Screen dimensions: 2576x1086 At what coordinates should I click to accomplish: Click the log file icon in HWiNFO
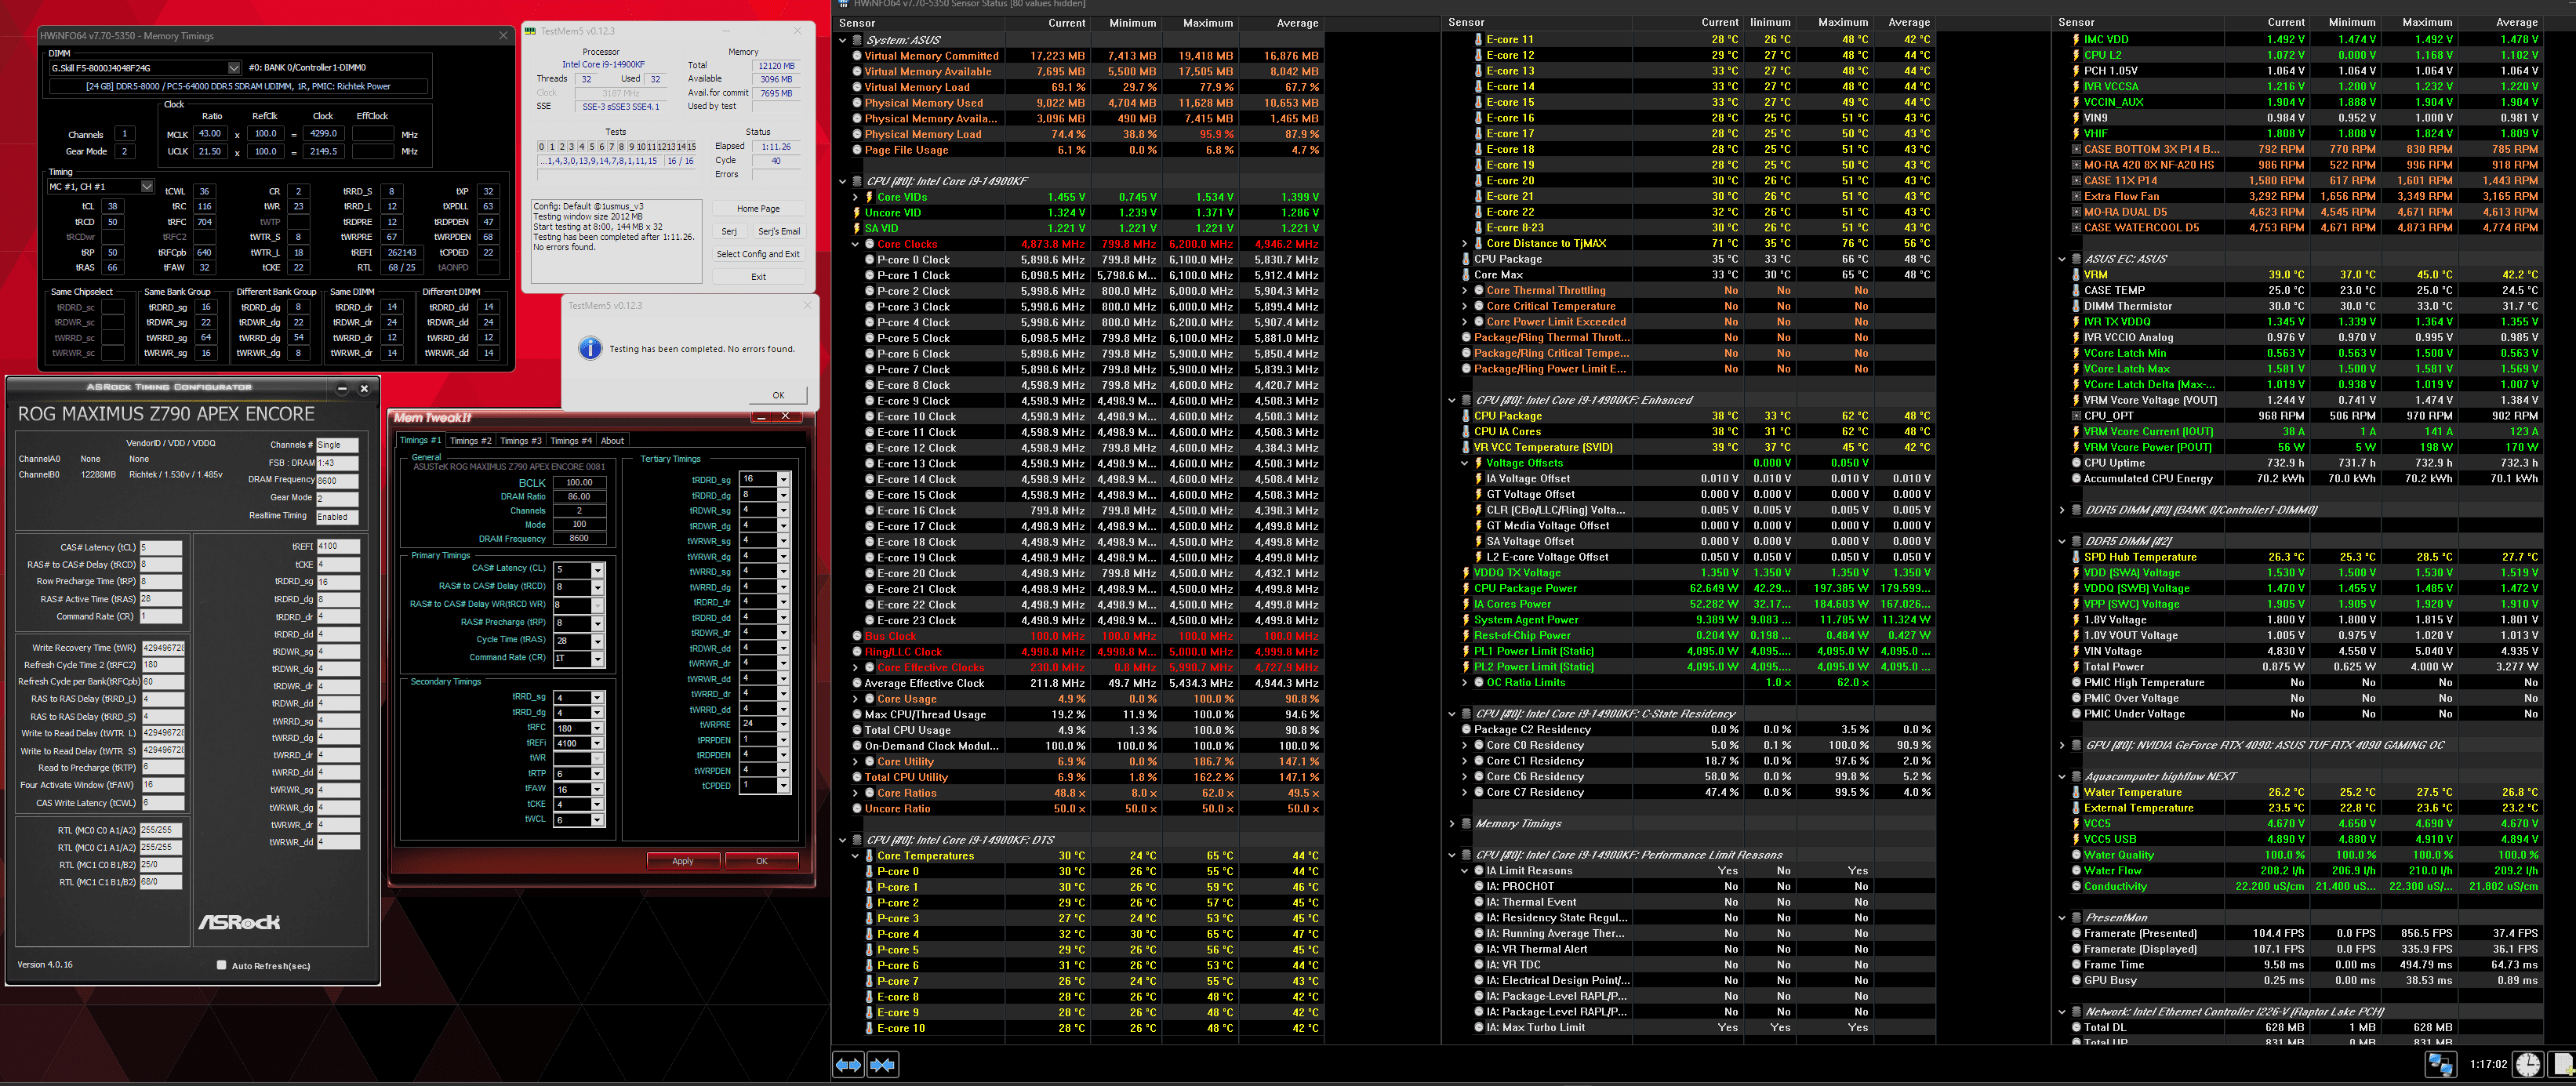2562,1064
